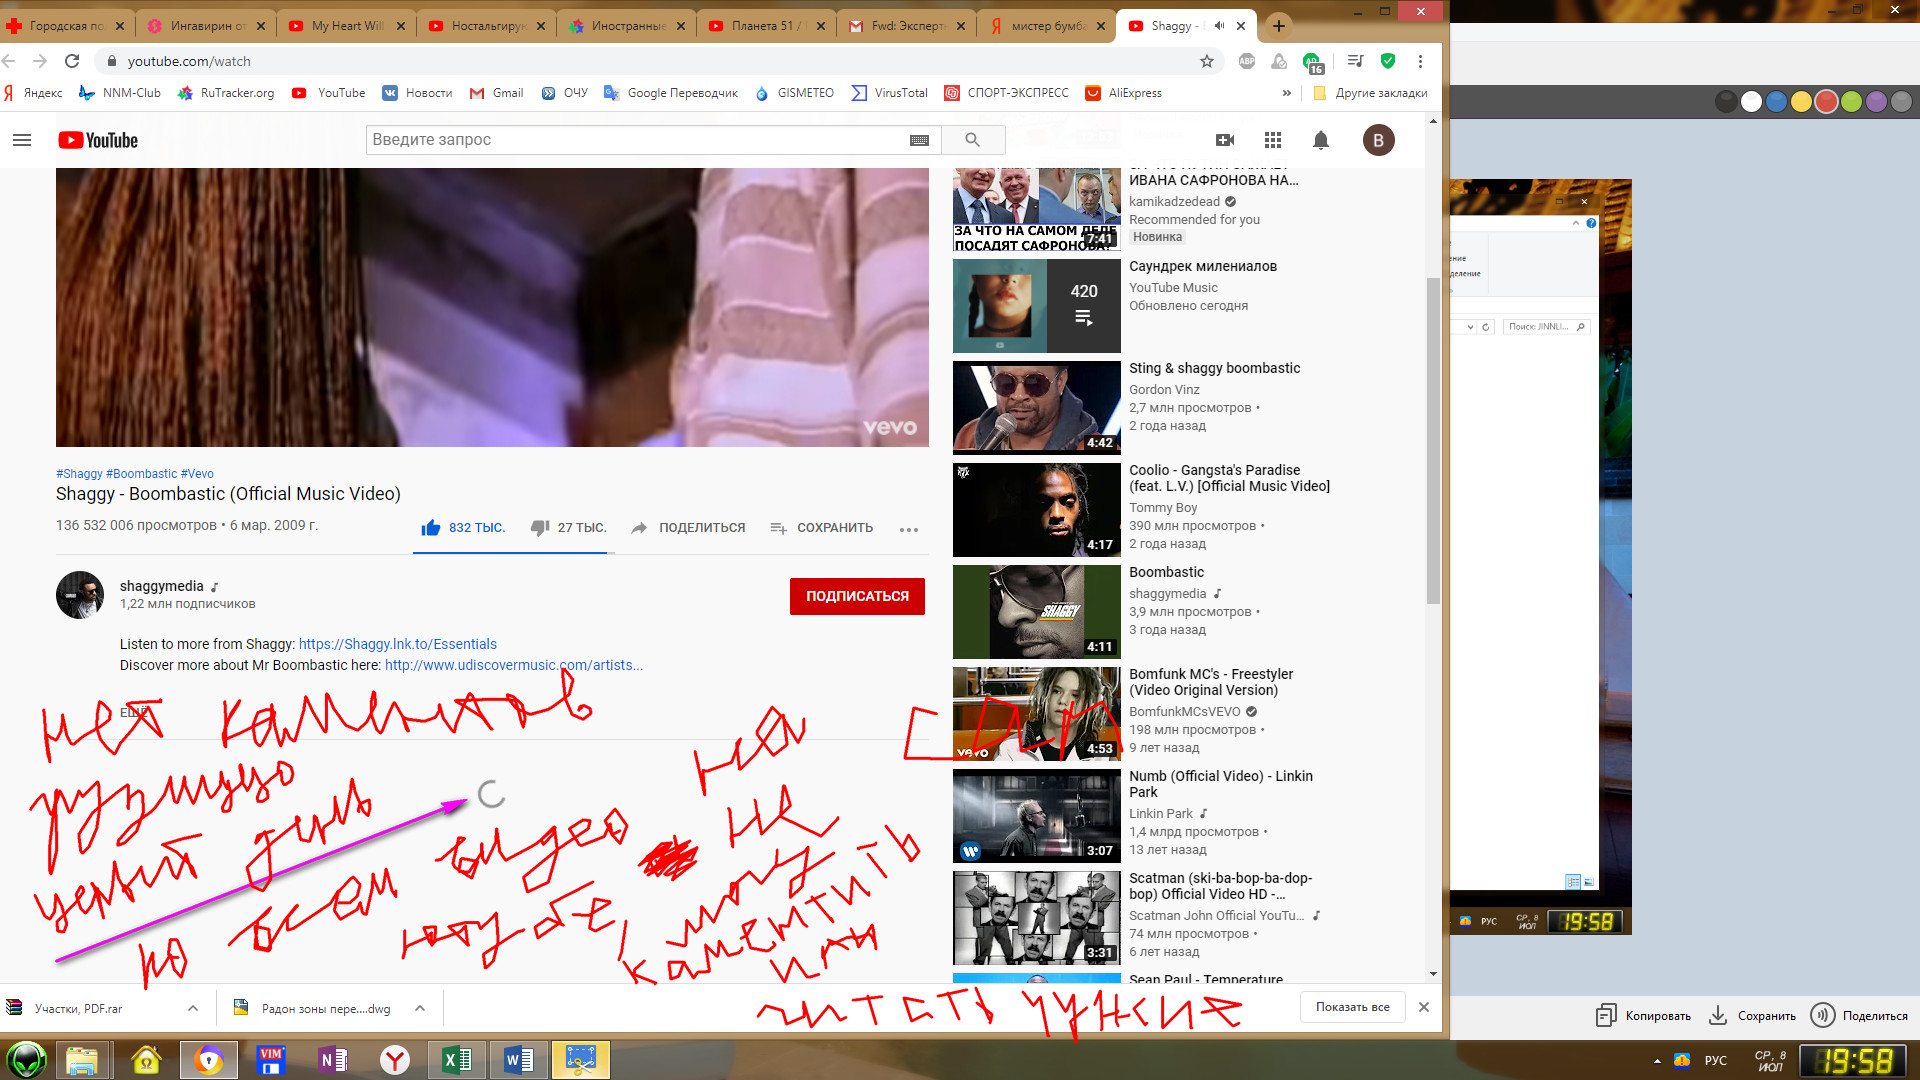This screenshot has height=1080, width=1920.
Task: Close the downloads bar
Action: (1424, 1007)
